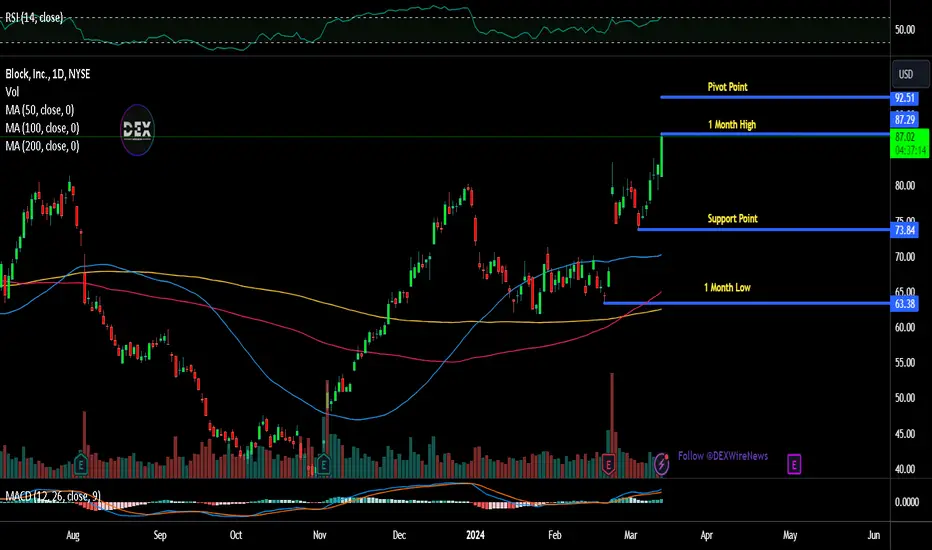Viewport: 932px width, 550px height.
Task: Click the blue 1 Month Low horizontal line
Action: [x=747, y=303]
